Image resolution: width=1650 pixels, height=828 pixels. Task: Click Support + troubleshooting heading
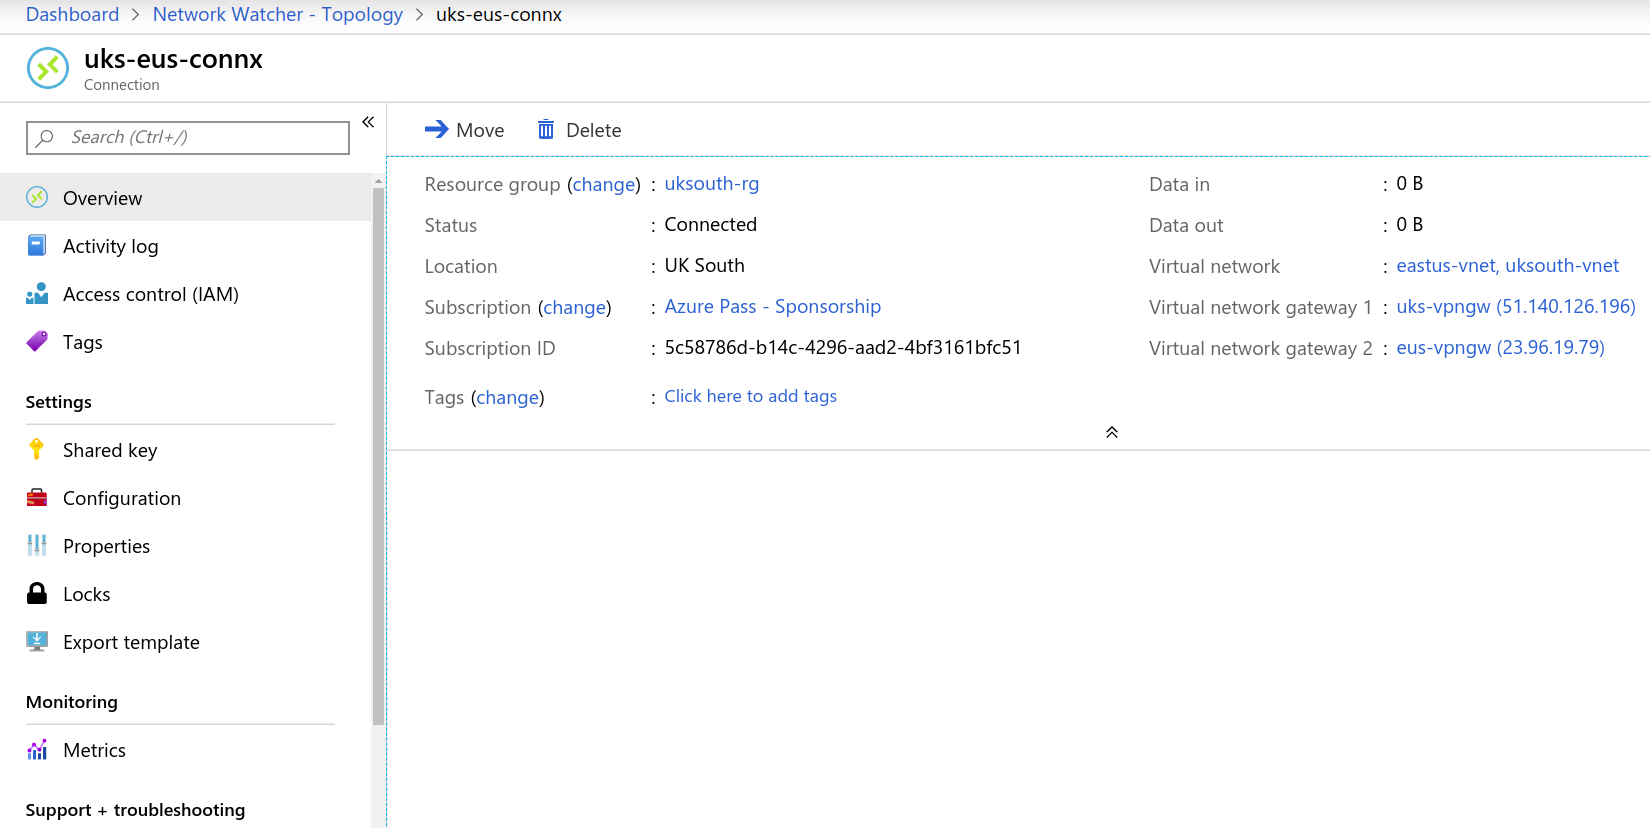click(135, 810)
